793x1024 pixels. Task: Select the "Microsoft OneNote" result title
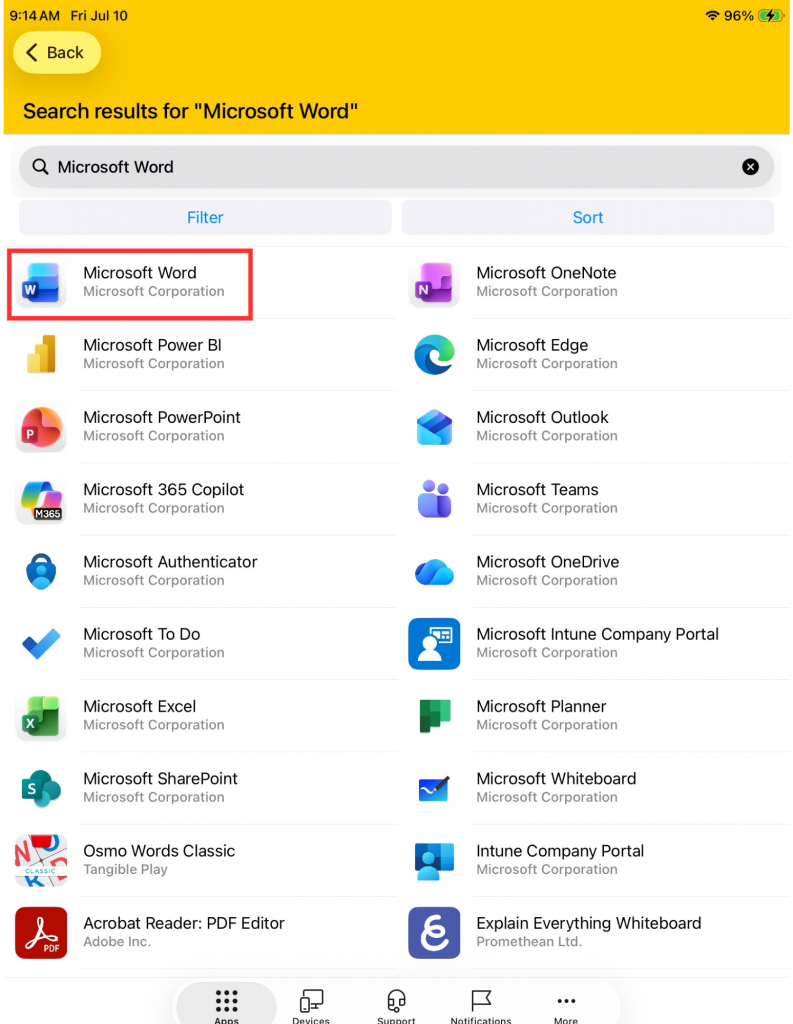click(546, 273)
